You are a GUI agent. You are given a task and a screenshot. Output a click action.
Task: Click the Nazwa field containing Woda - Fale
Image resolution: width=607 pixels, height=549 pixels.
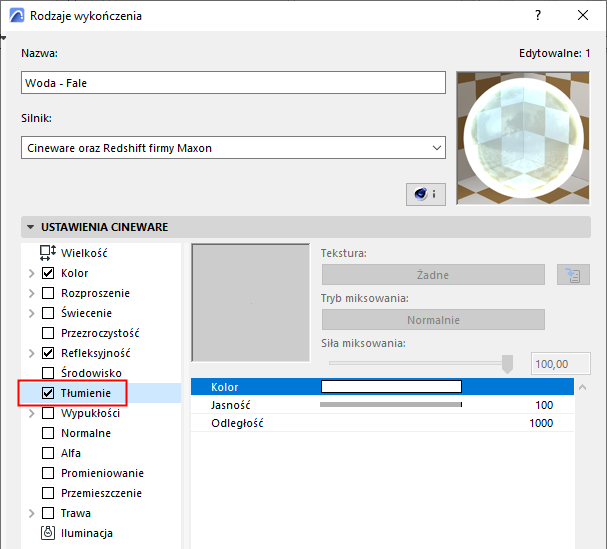click(233, 82)
